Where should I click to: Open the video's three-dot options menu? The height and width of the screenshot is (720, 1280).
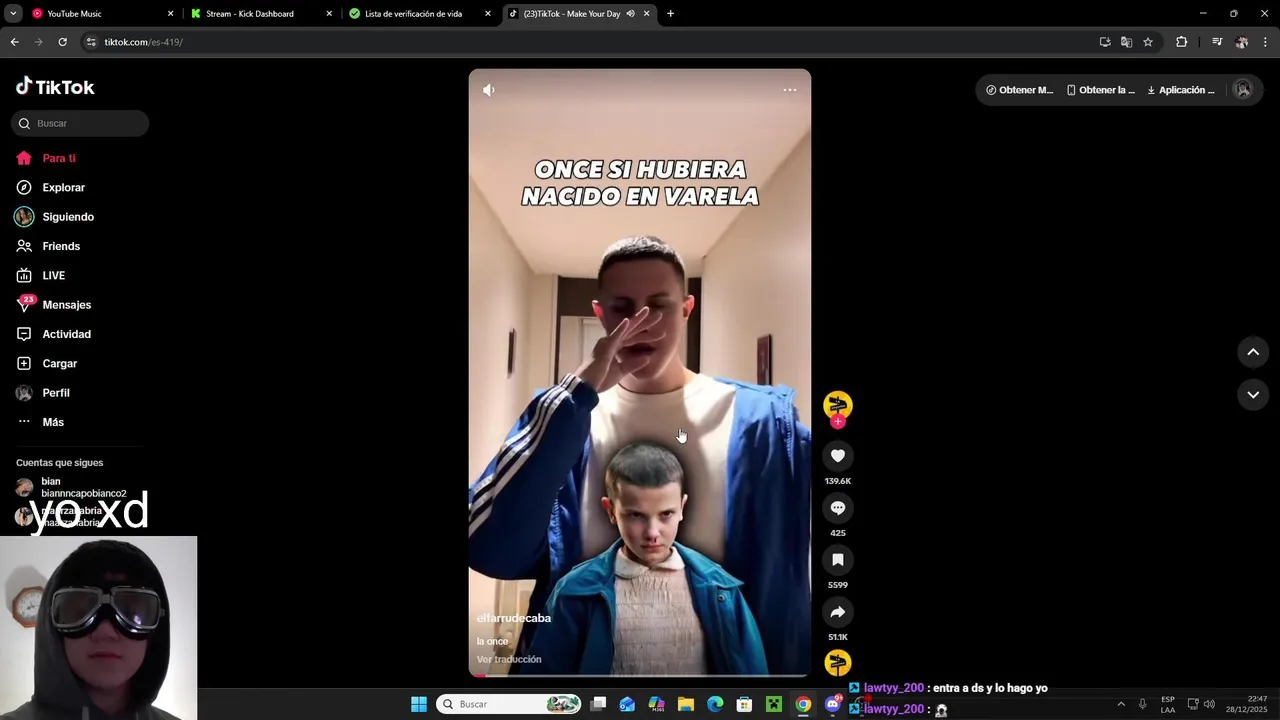click(x=790, y=90)
